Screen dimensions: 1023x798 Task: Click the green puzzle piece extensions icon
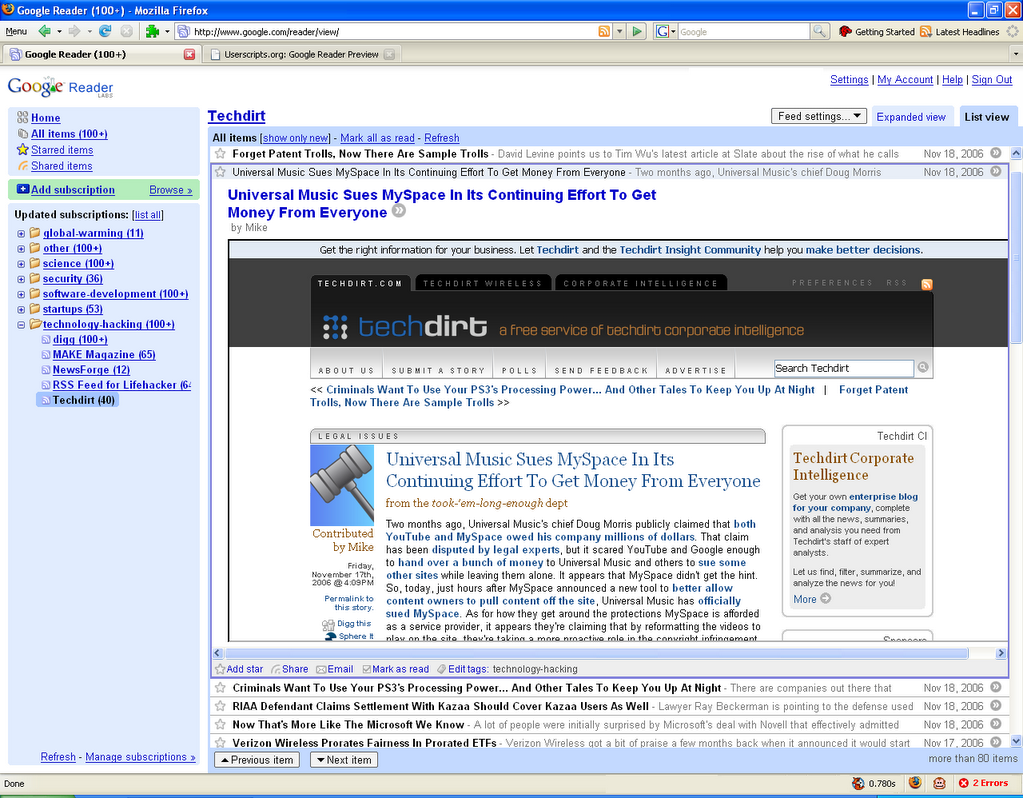coord(152,31)
